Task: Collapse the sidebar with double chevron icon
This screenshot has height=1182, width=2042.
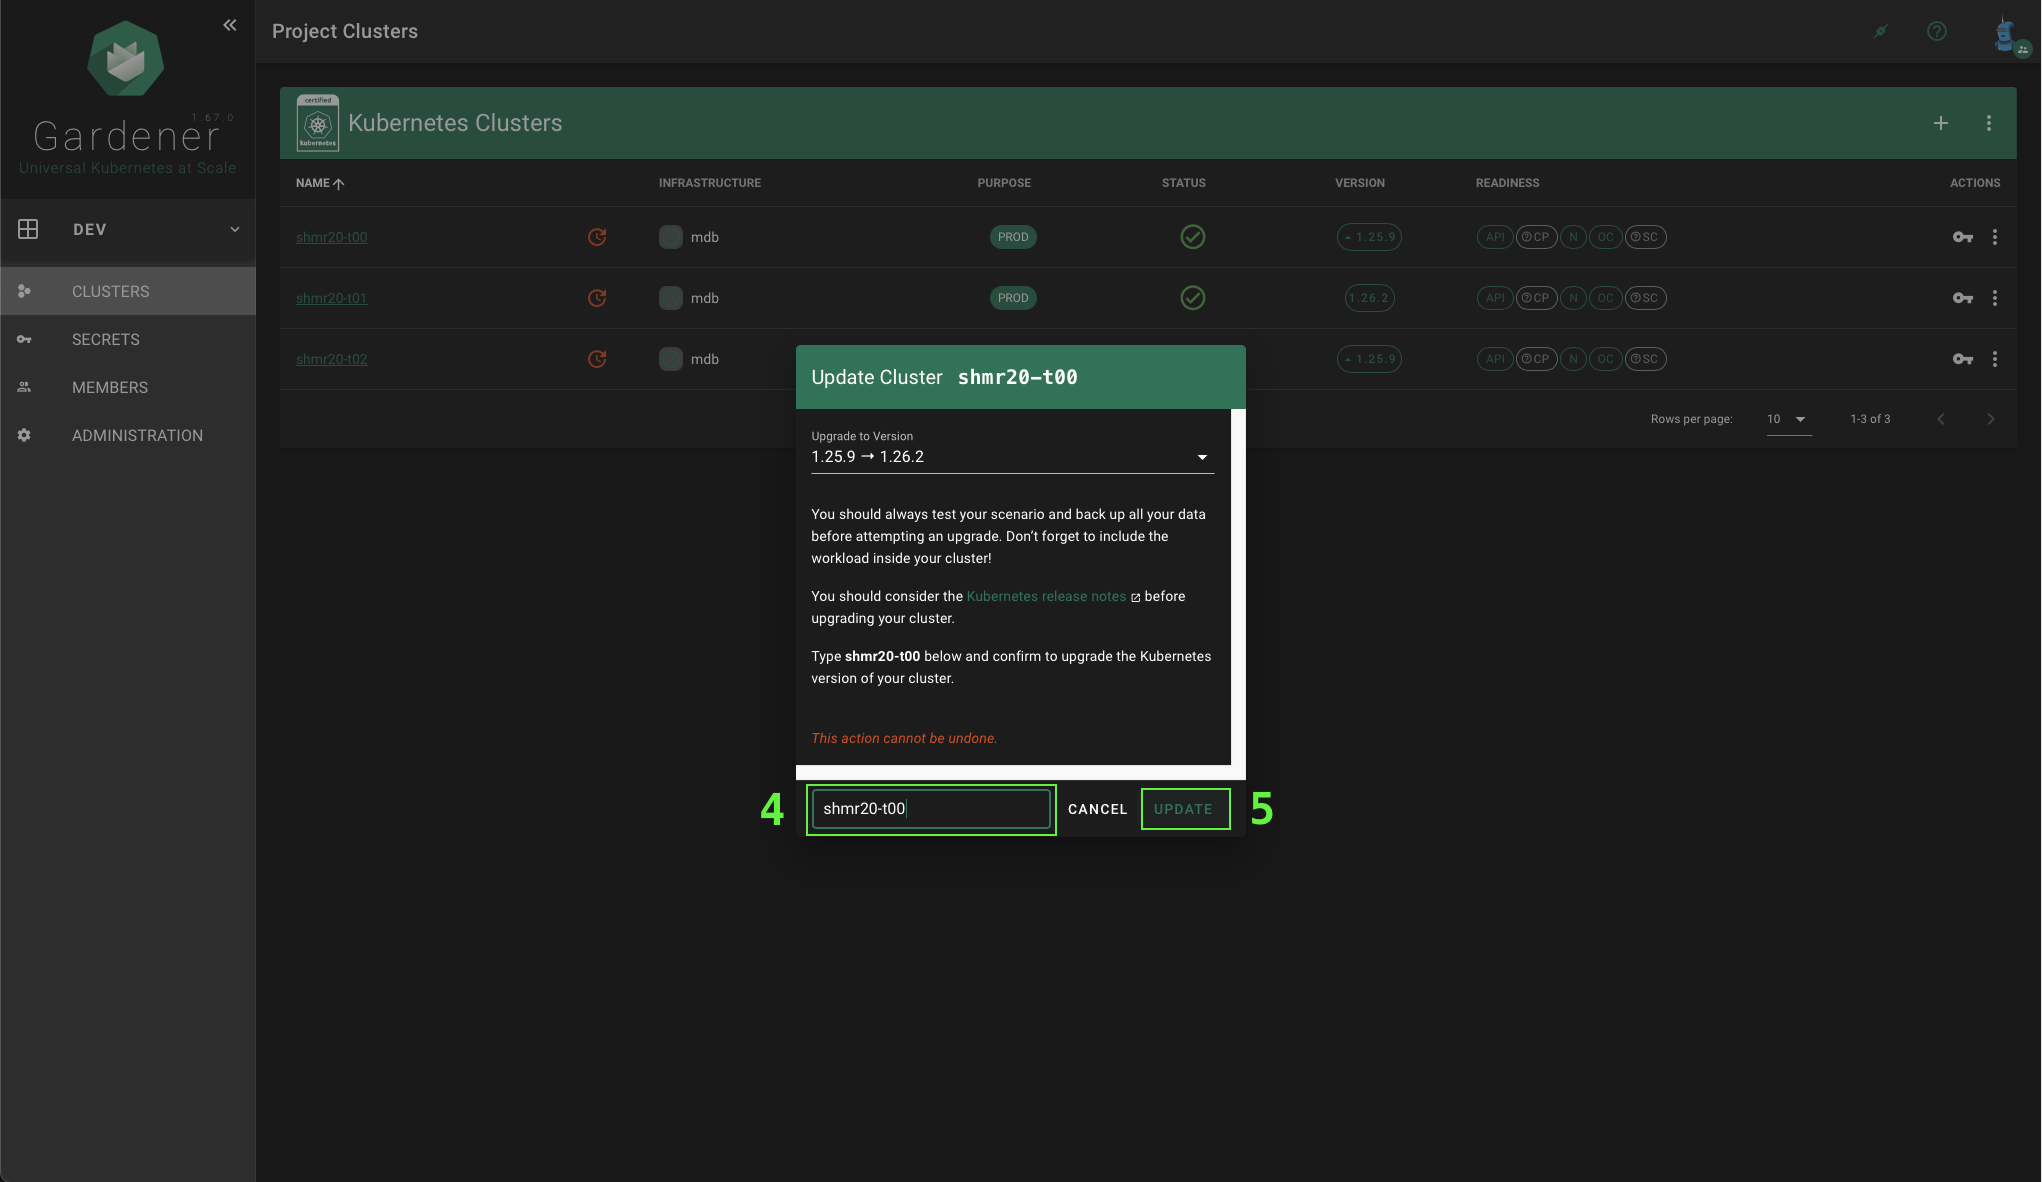Action: tap(230, 25)
